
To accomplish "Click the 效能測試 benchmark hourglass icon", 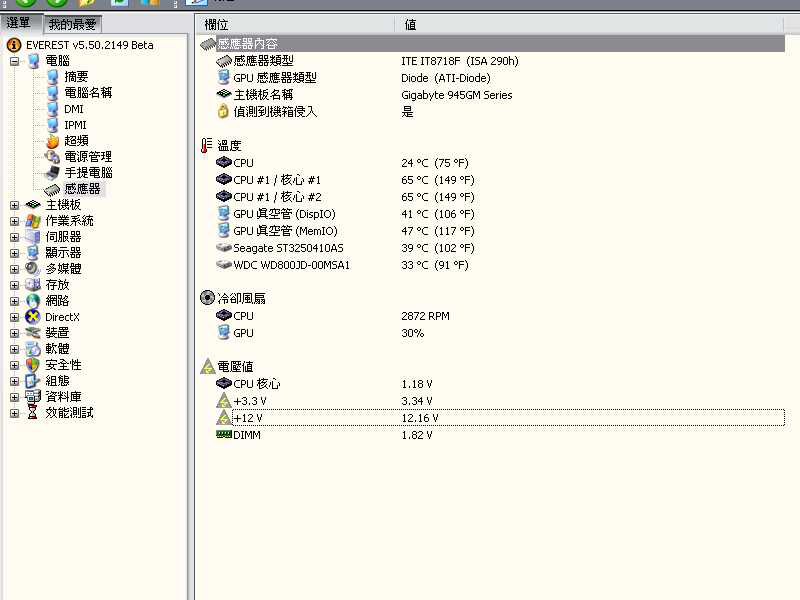I will pyautogui.click(x=33, y=413).
